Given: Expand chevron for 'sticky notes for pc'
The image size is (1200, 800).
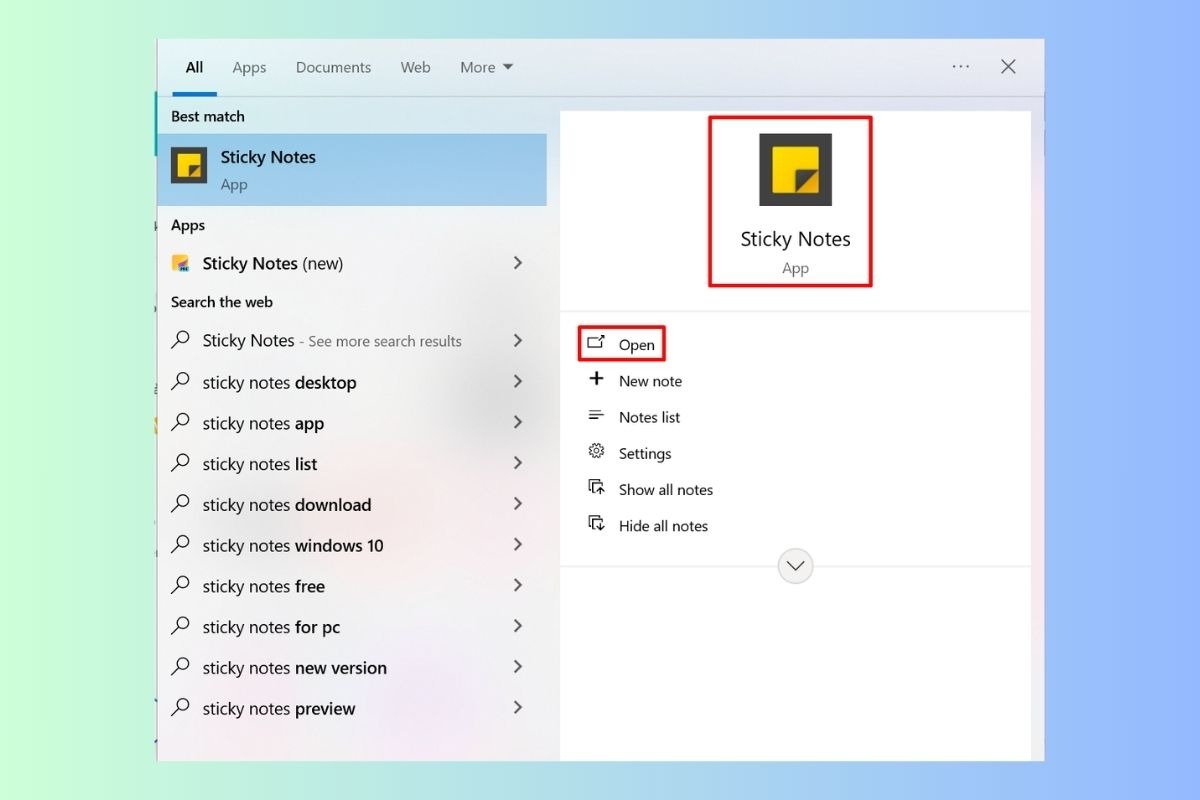Looking at the screenshot, I should tap(518, 626).
